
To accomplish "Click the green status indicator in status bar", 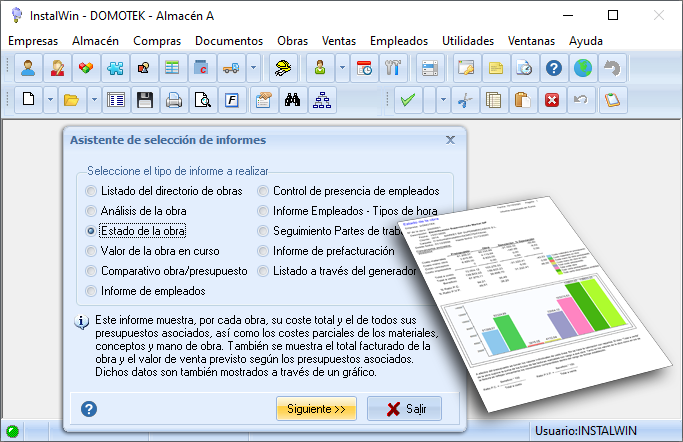I will [13, 431].
